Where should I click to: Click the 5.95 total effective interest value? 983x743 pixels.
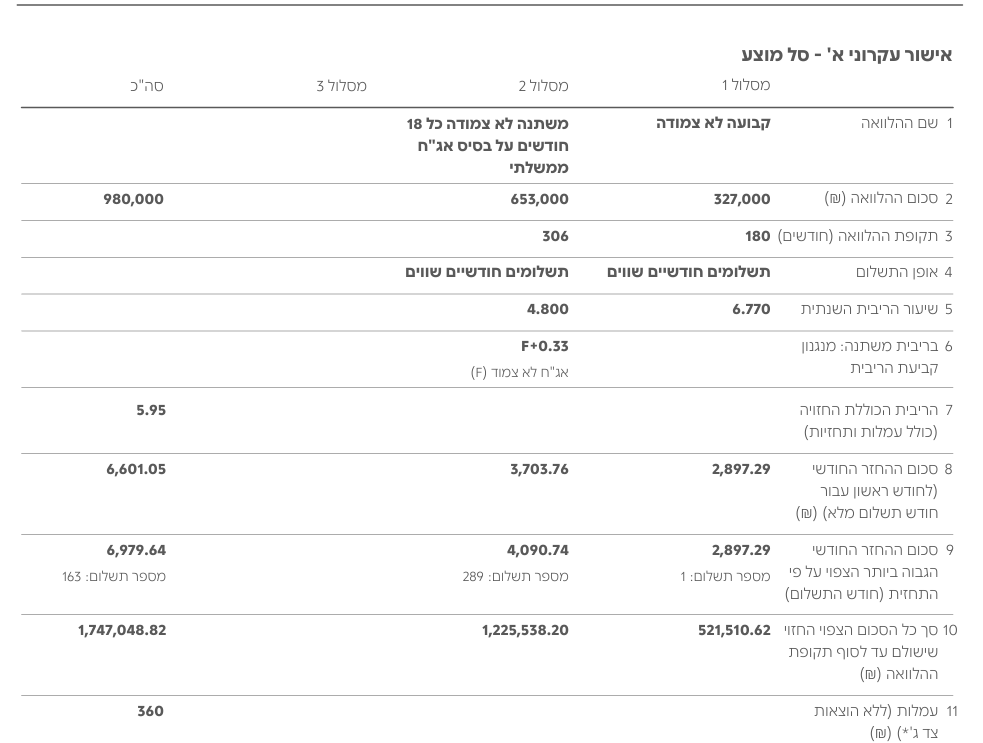click(151, 410)
